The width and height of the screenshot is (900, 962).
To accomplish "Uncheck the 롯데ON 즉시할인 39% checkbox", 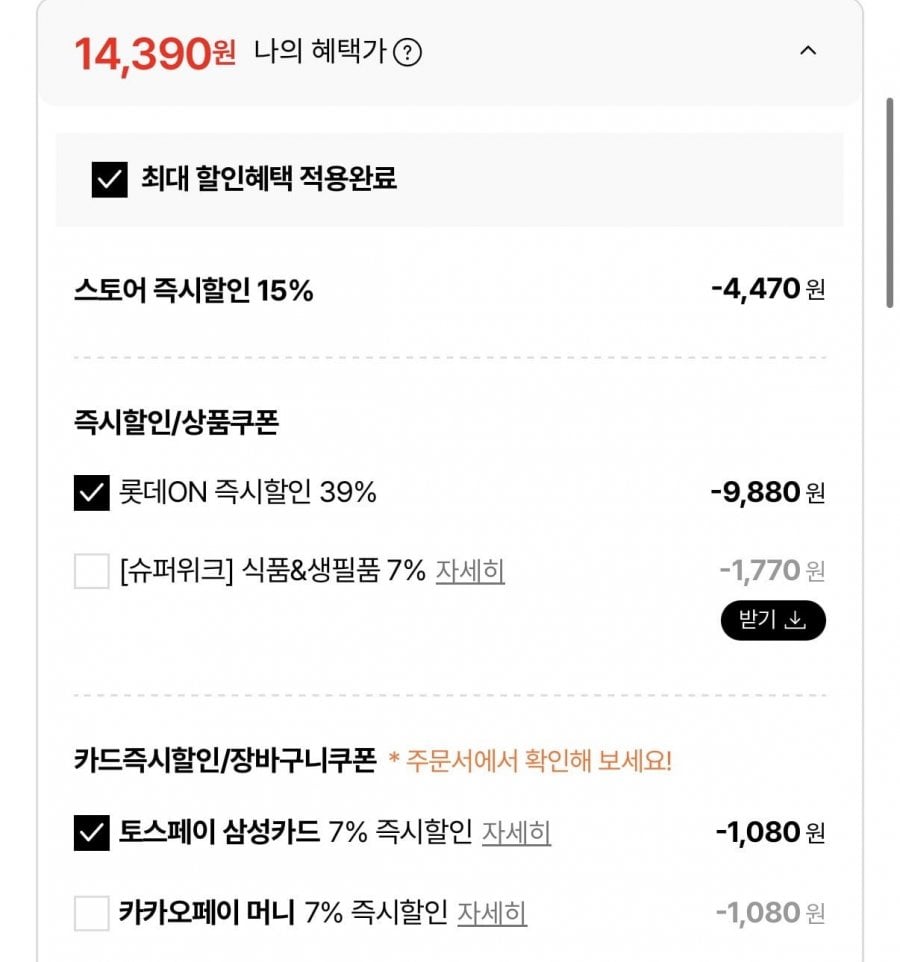I will click(x=91, y=492).
